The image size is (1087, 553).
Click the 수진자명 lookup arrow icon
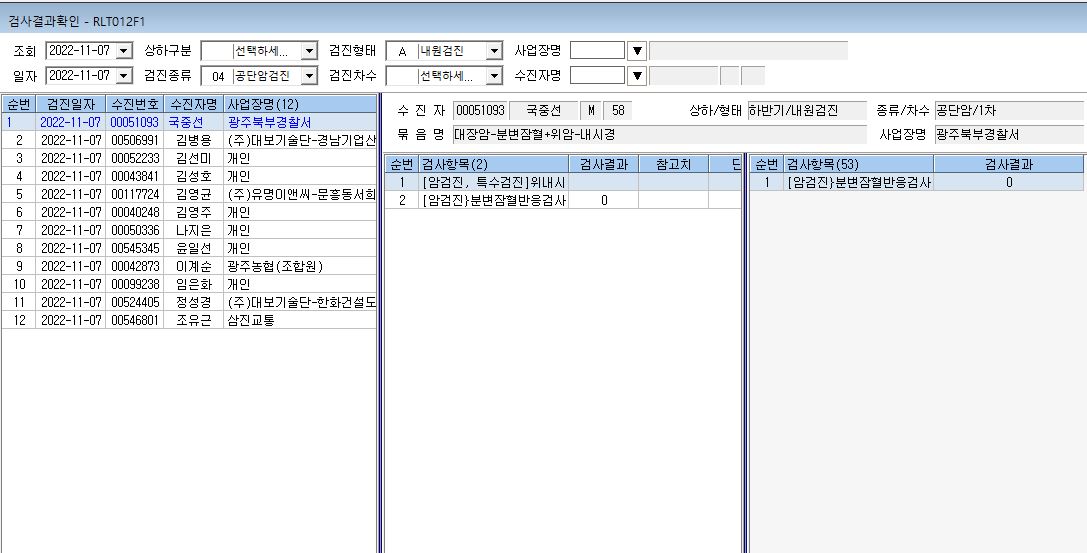coord(637,76)
